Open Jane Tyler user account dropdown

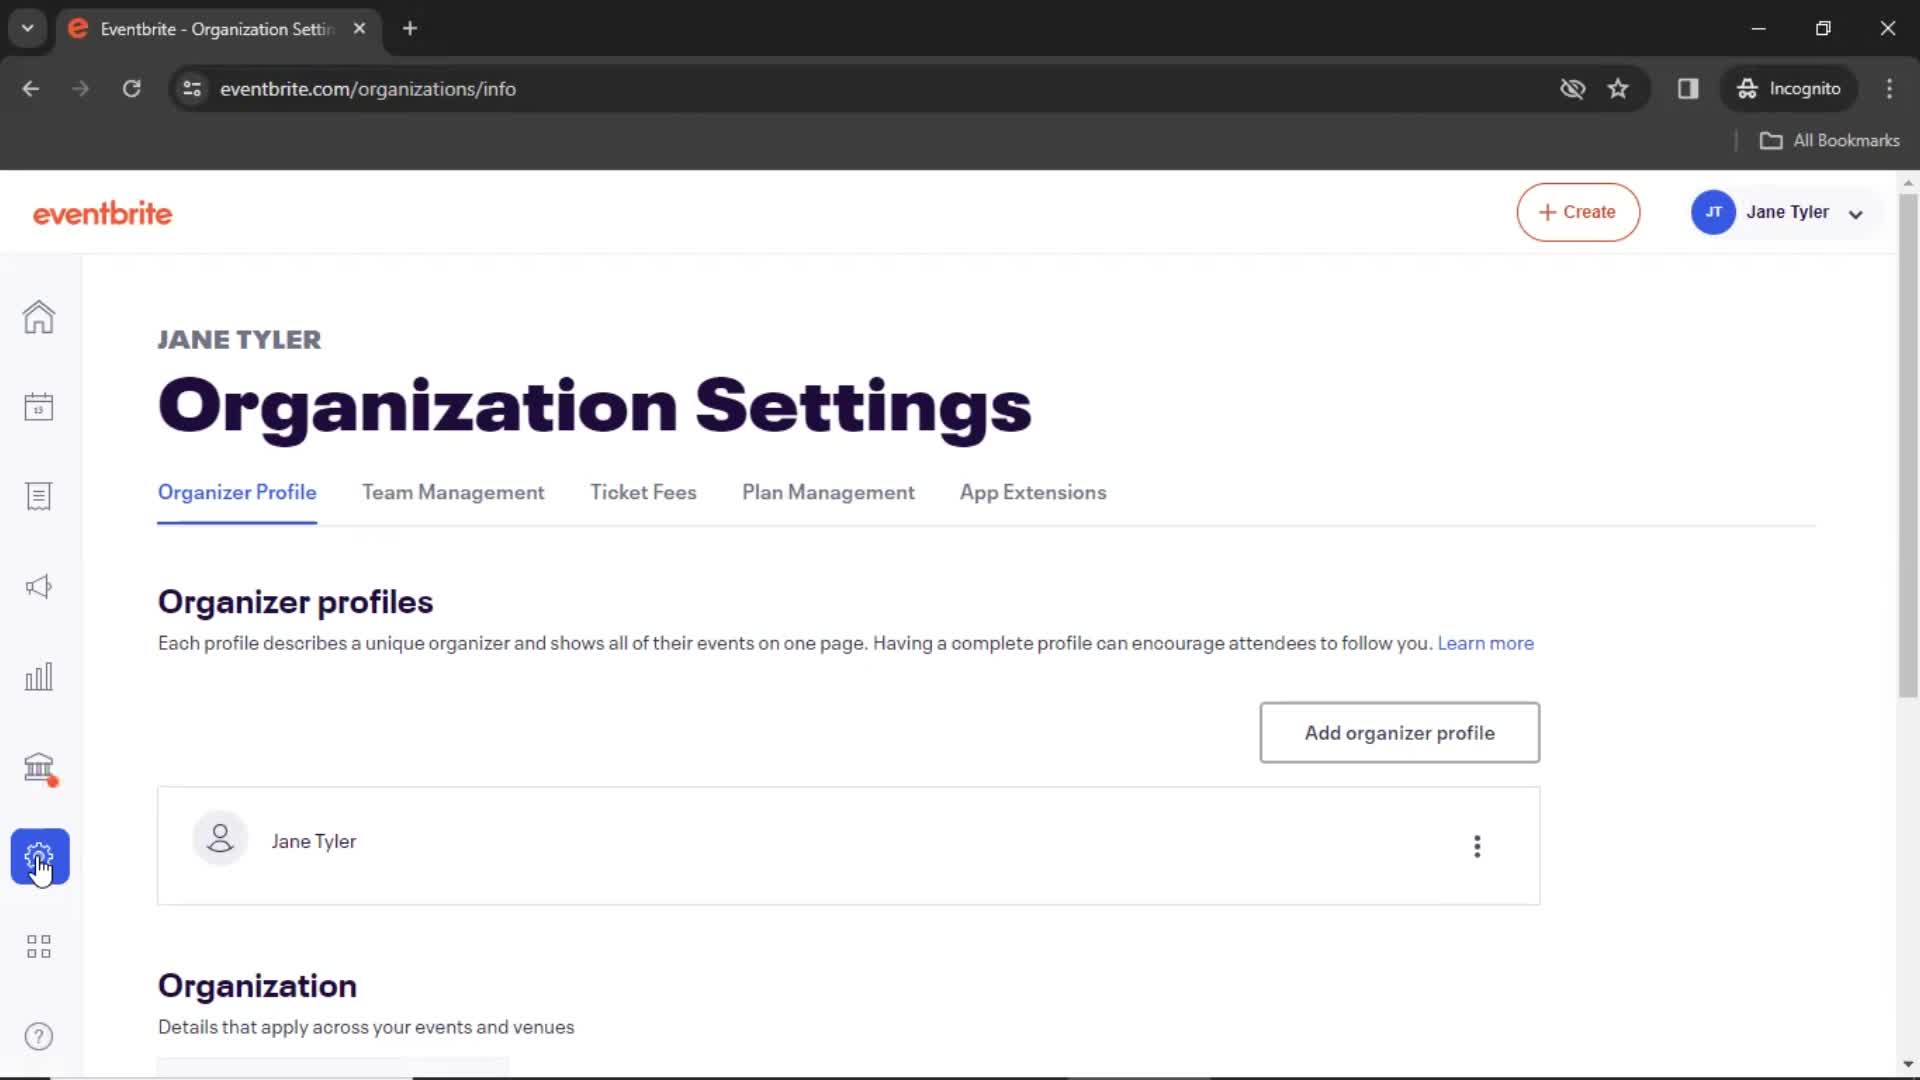1787,212
